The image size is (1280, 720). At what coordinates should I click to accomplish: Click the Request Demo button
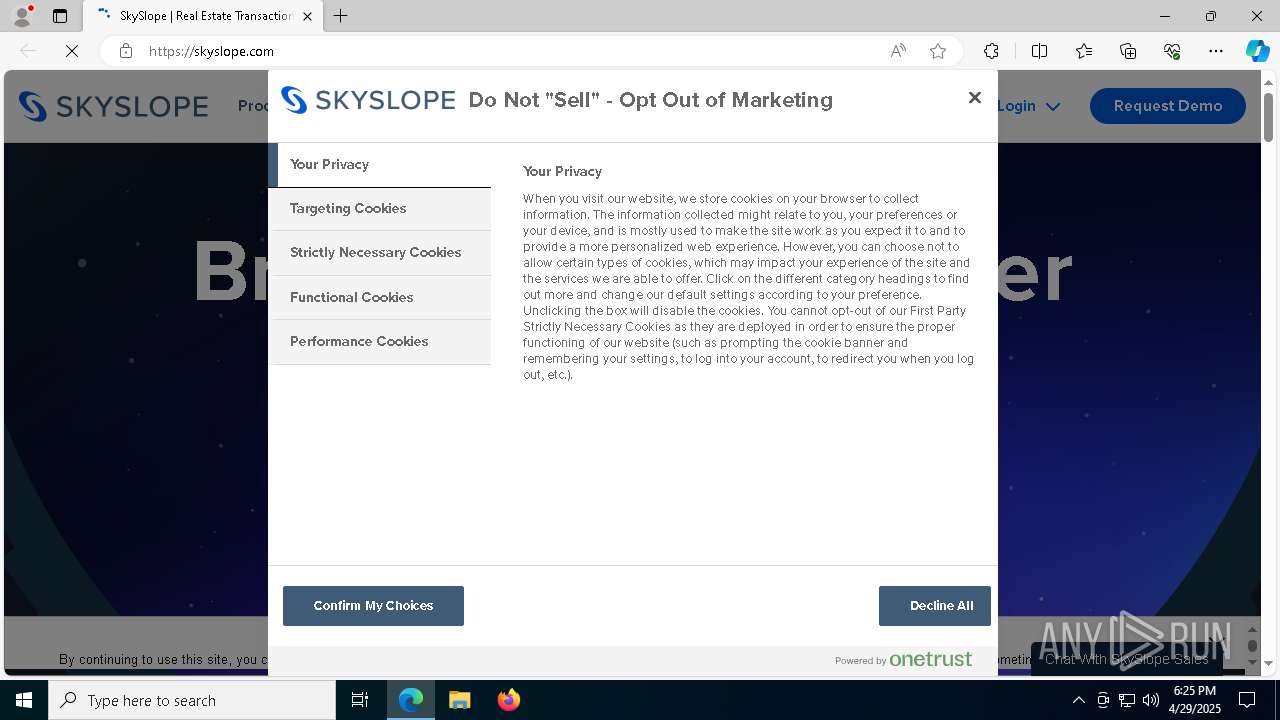pyautogui.click(x=1168, y=106)
